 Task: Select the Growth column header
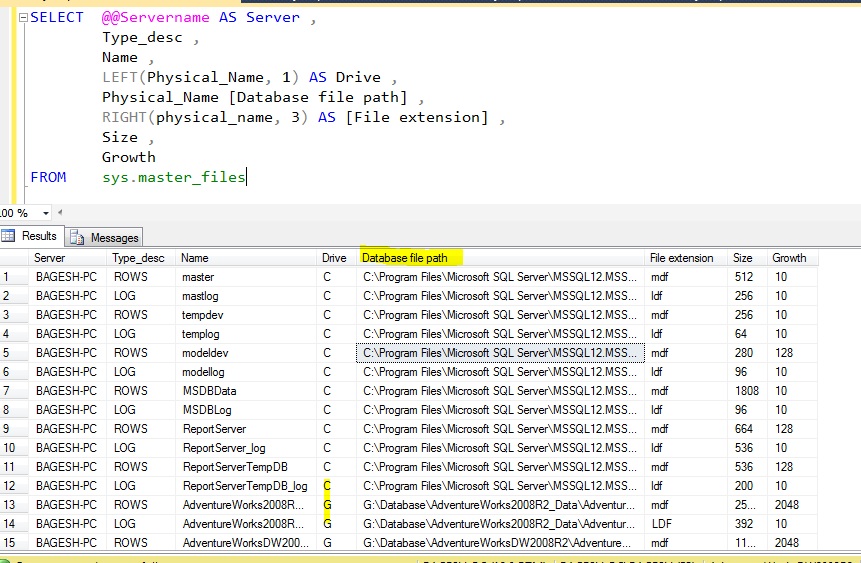[x=792, y=258]
